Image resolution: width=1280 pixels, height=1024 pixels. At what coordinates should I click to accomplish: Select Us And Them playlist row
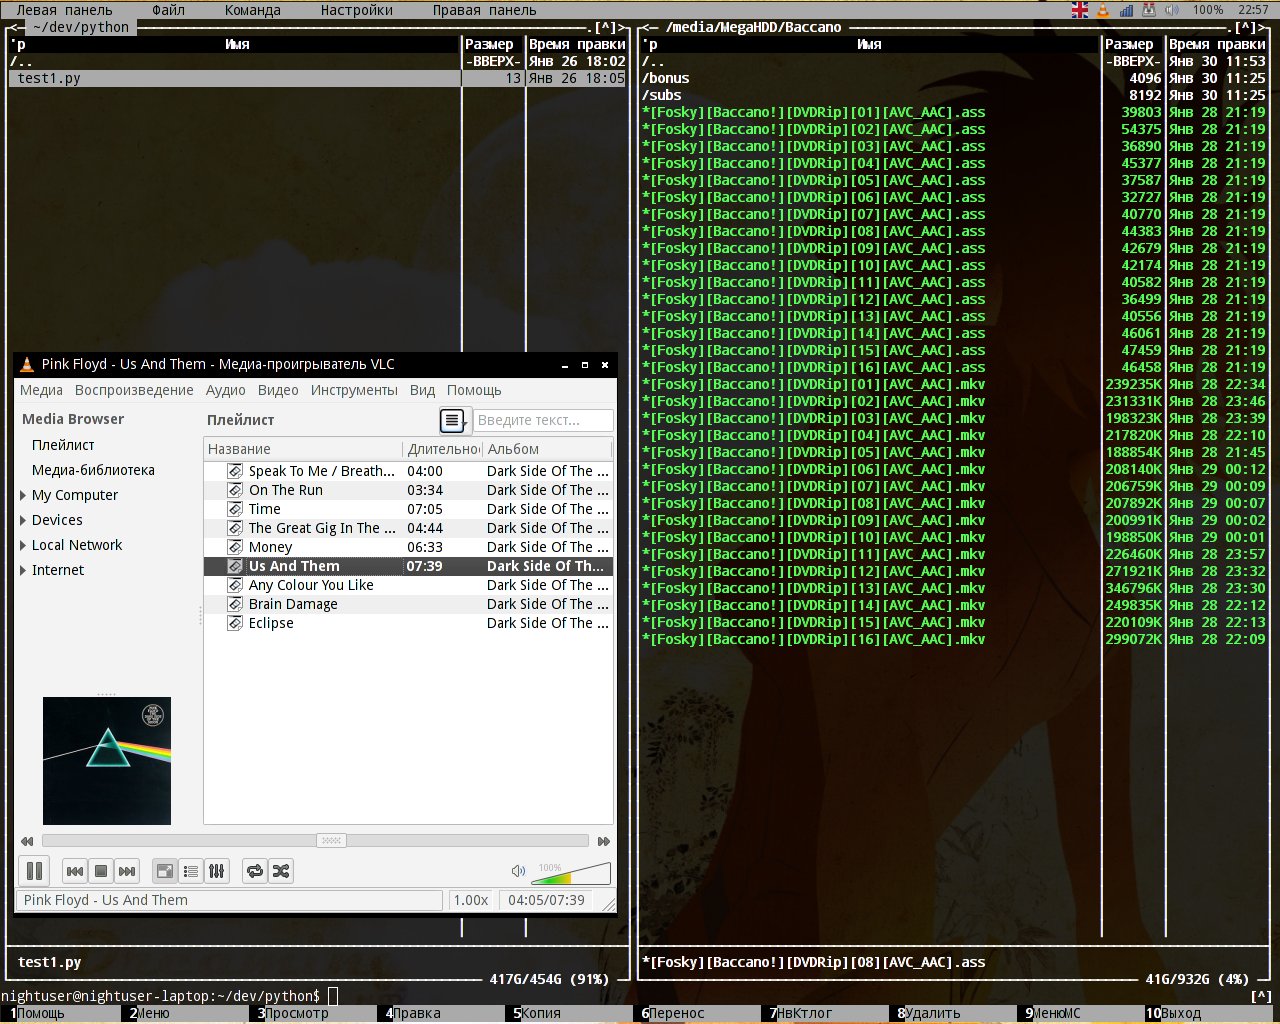pyautogui.click(x=408, y=566)
